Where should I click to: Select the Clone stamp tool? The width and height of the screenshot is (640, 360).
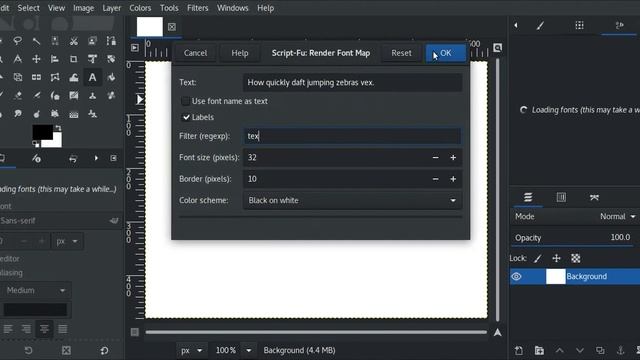click(92, 96)
